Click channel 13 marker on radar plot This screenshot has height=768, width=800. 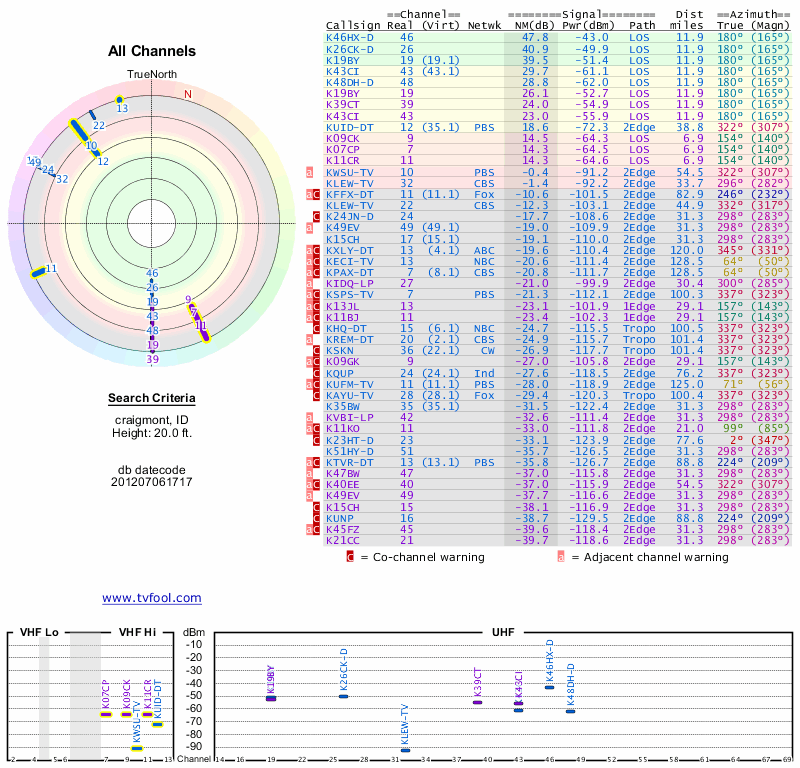click(119, 100)
